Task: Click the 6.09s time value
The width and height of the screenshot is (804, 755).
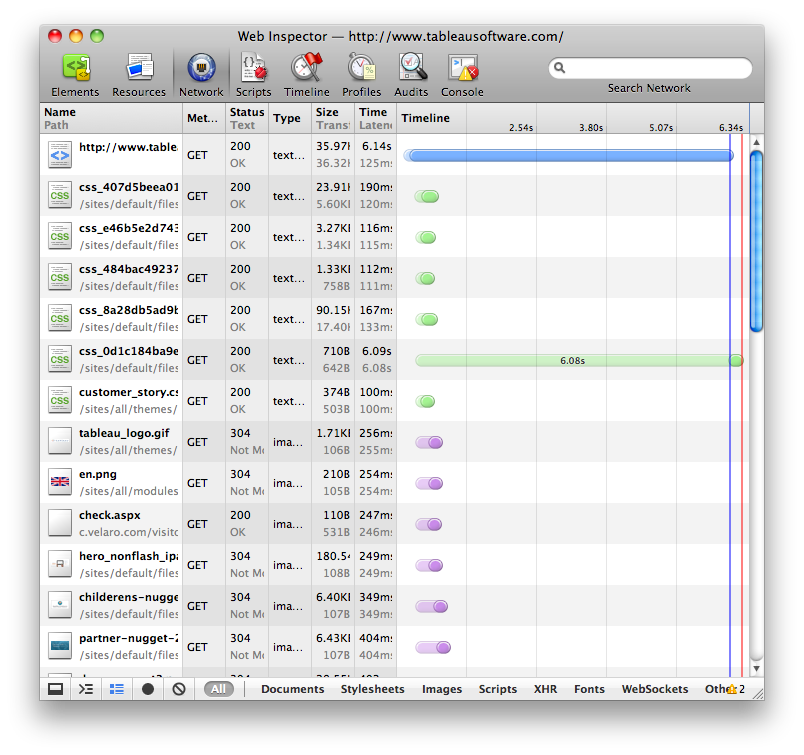Action: [x=377, y=351]
